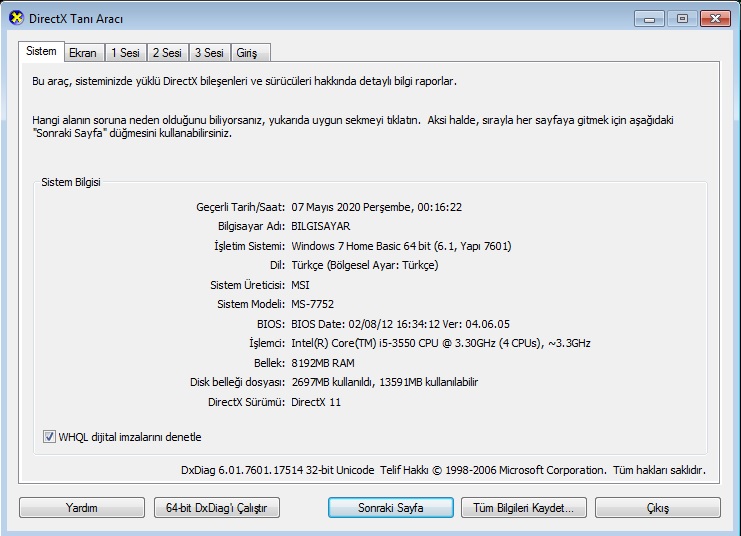
Task: Click the Sonraki Sayfa button
Action: pyautogui.click(x=391, y=508)
